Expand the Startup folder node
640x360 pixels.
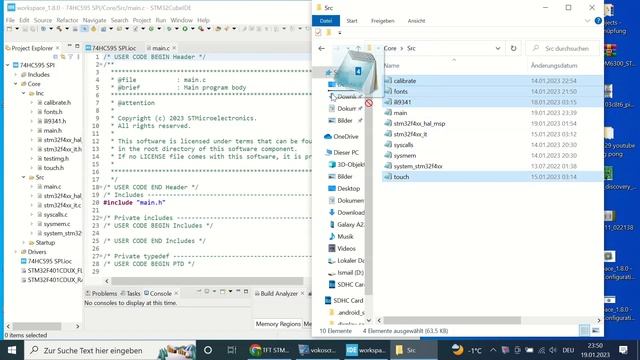[x=23, y=243]
